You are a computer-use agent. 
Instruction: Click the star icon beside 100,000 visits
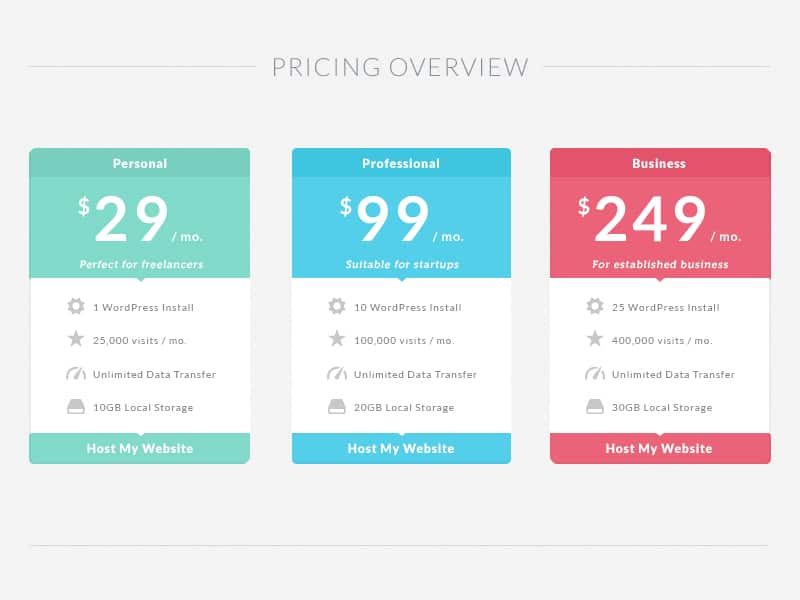tap(337, 339)
